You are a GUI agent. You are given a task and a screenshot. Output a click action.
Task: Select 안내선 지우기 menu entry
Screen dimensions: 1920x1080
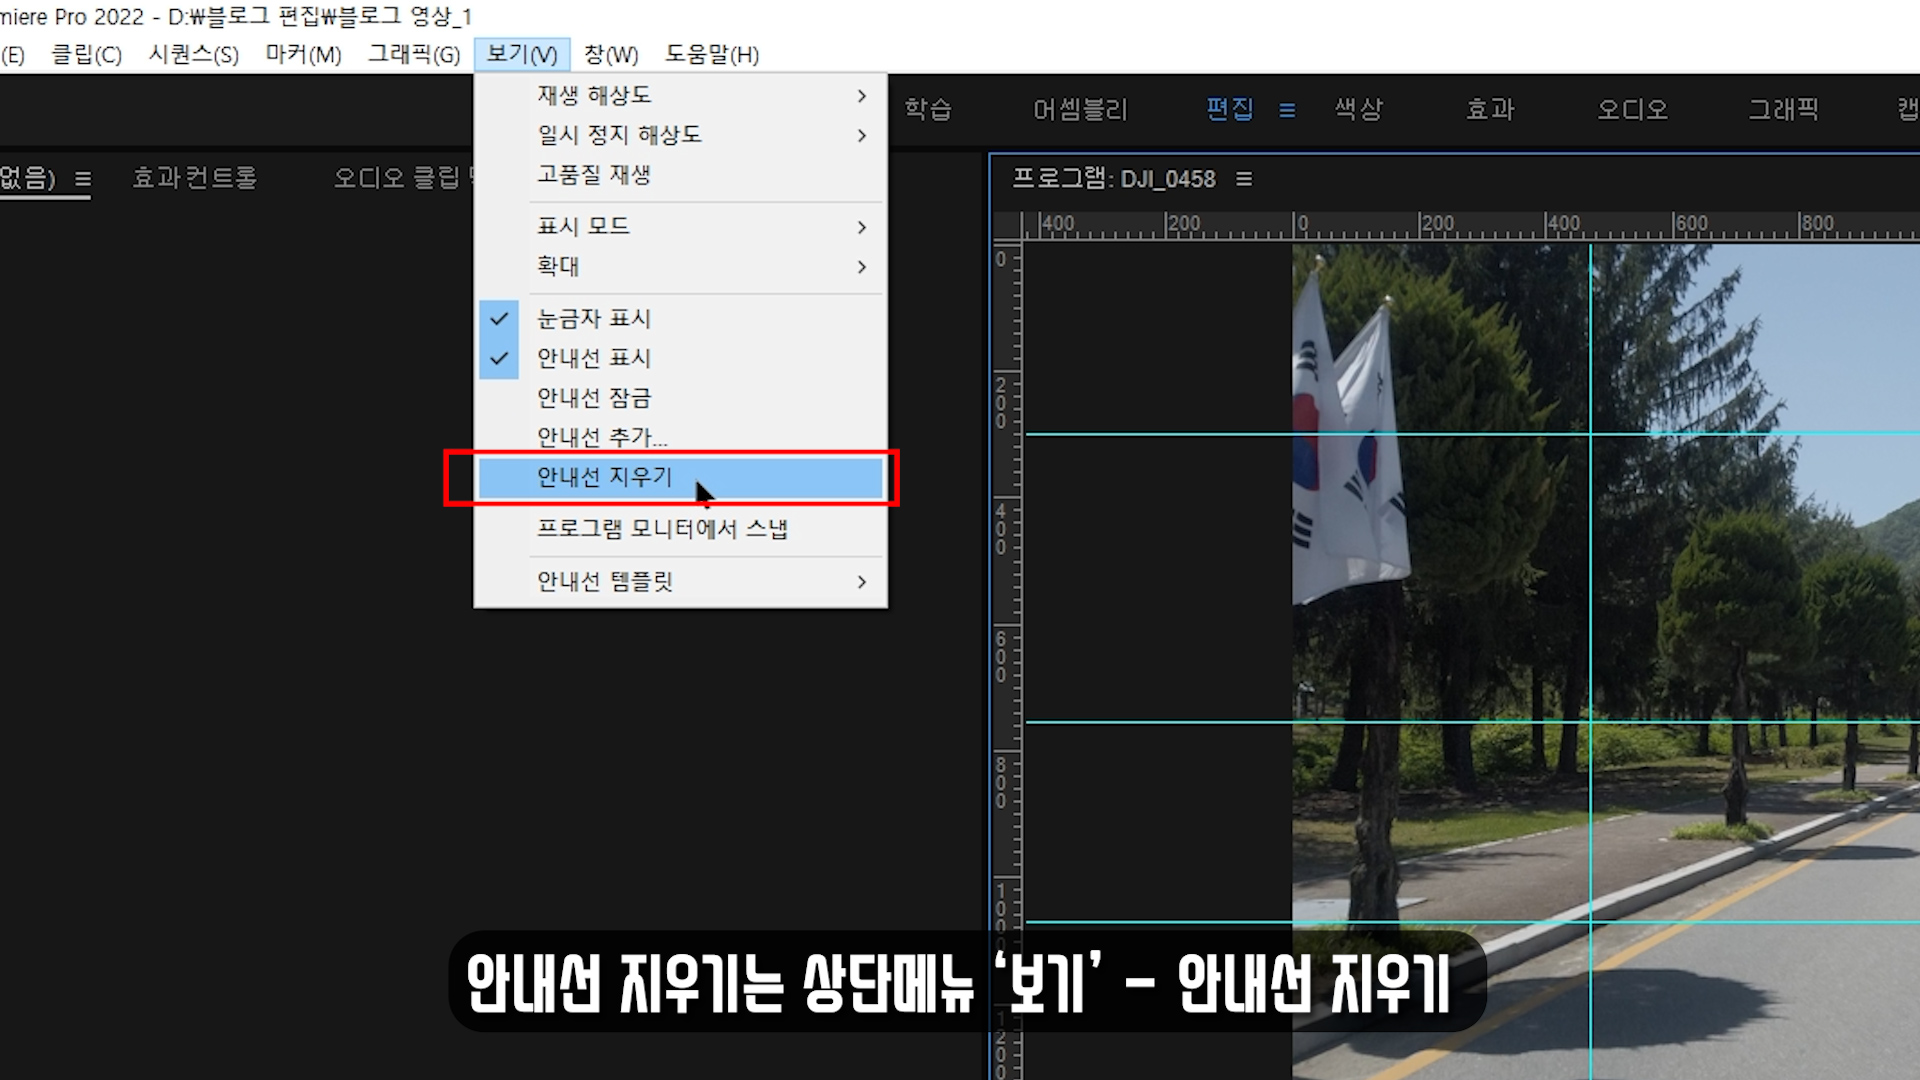click(605, 477)
